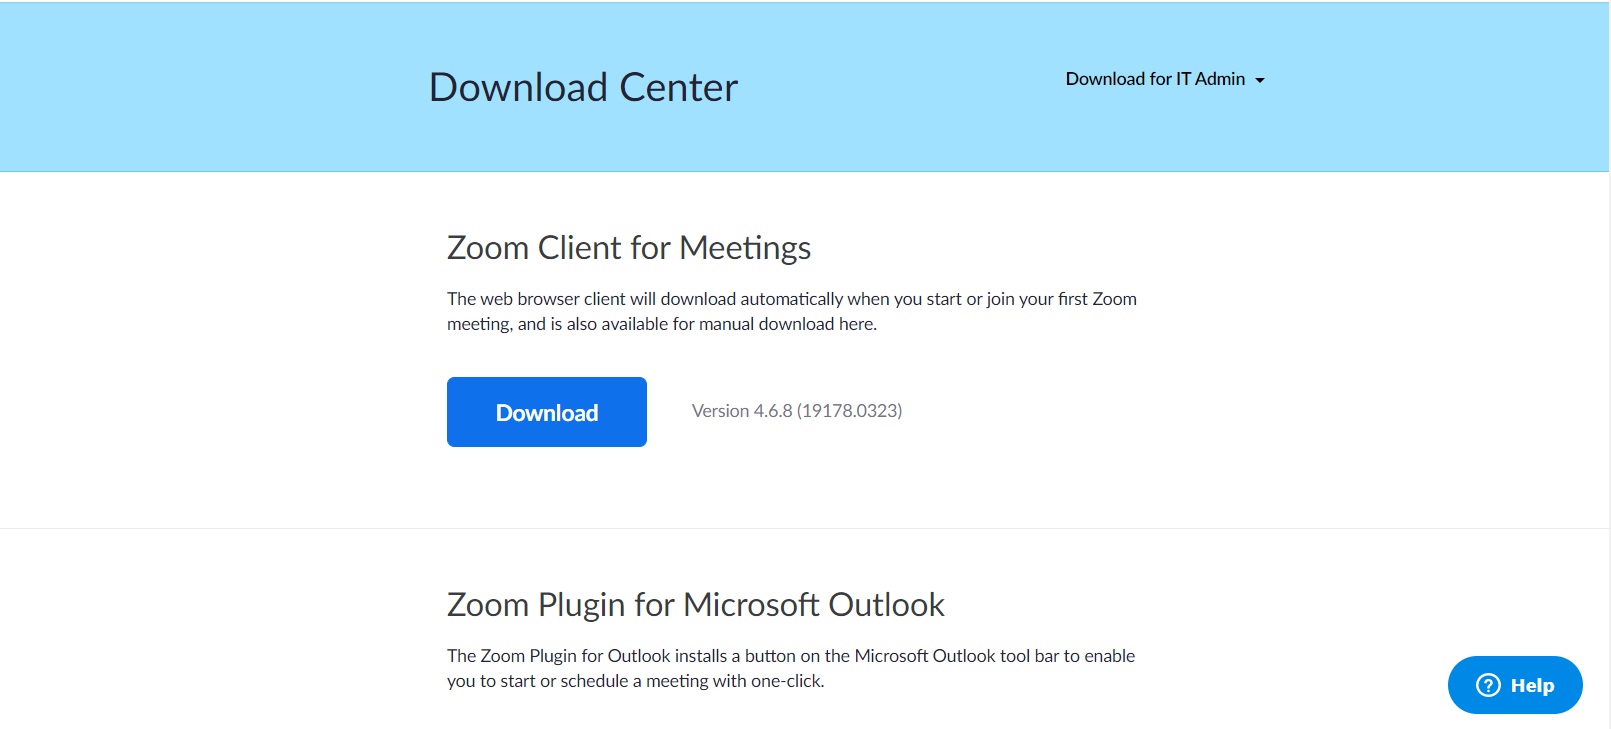The image size is (1611, 729).
Task: Click the divider line between product sections
Action: point(804,528)
